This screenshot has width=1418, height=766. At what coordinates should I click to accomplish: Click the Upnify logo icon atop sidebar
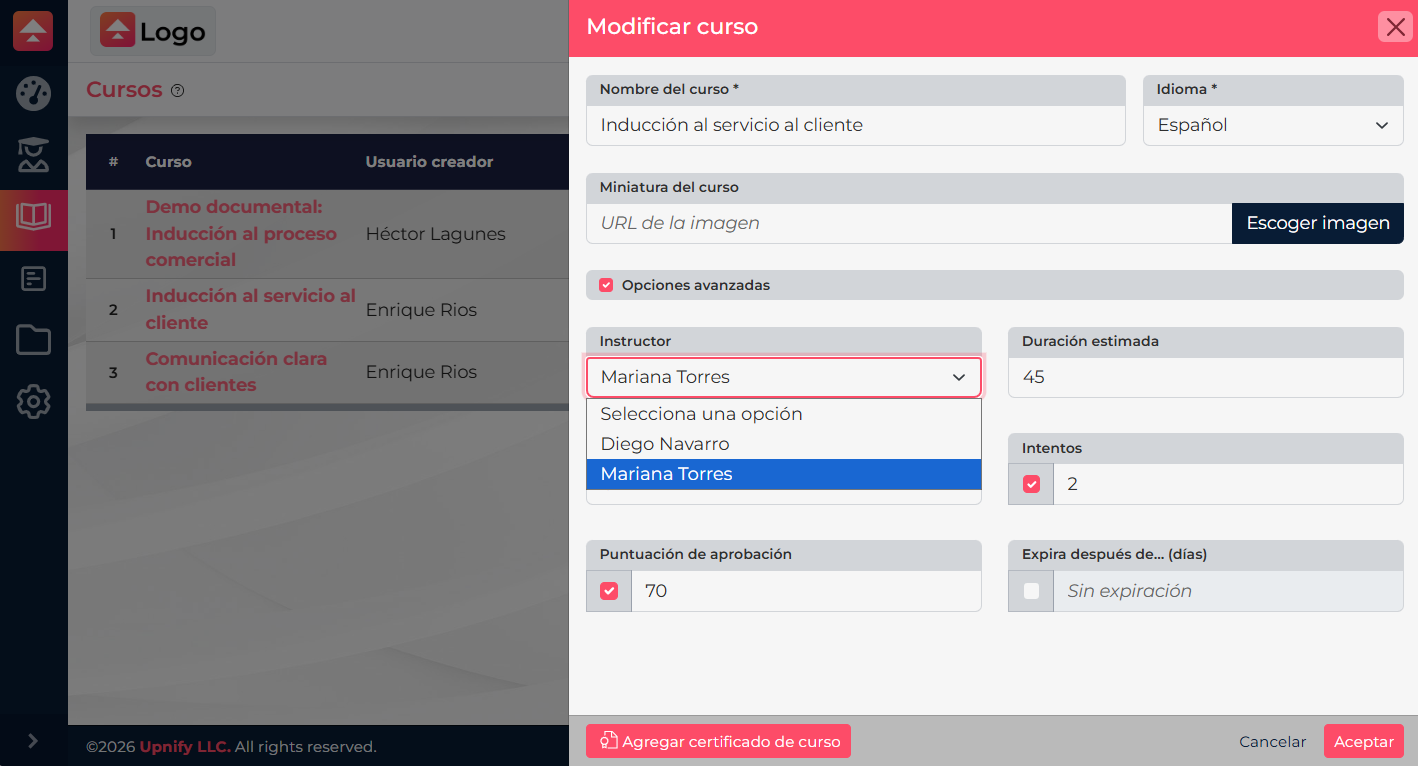33,31
